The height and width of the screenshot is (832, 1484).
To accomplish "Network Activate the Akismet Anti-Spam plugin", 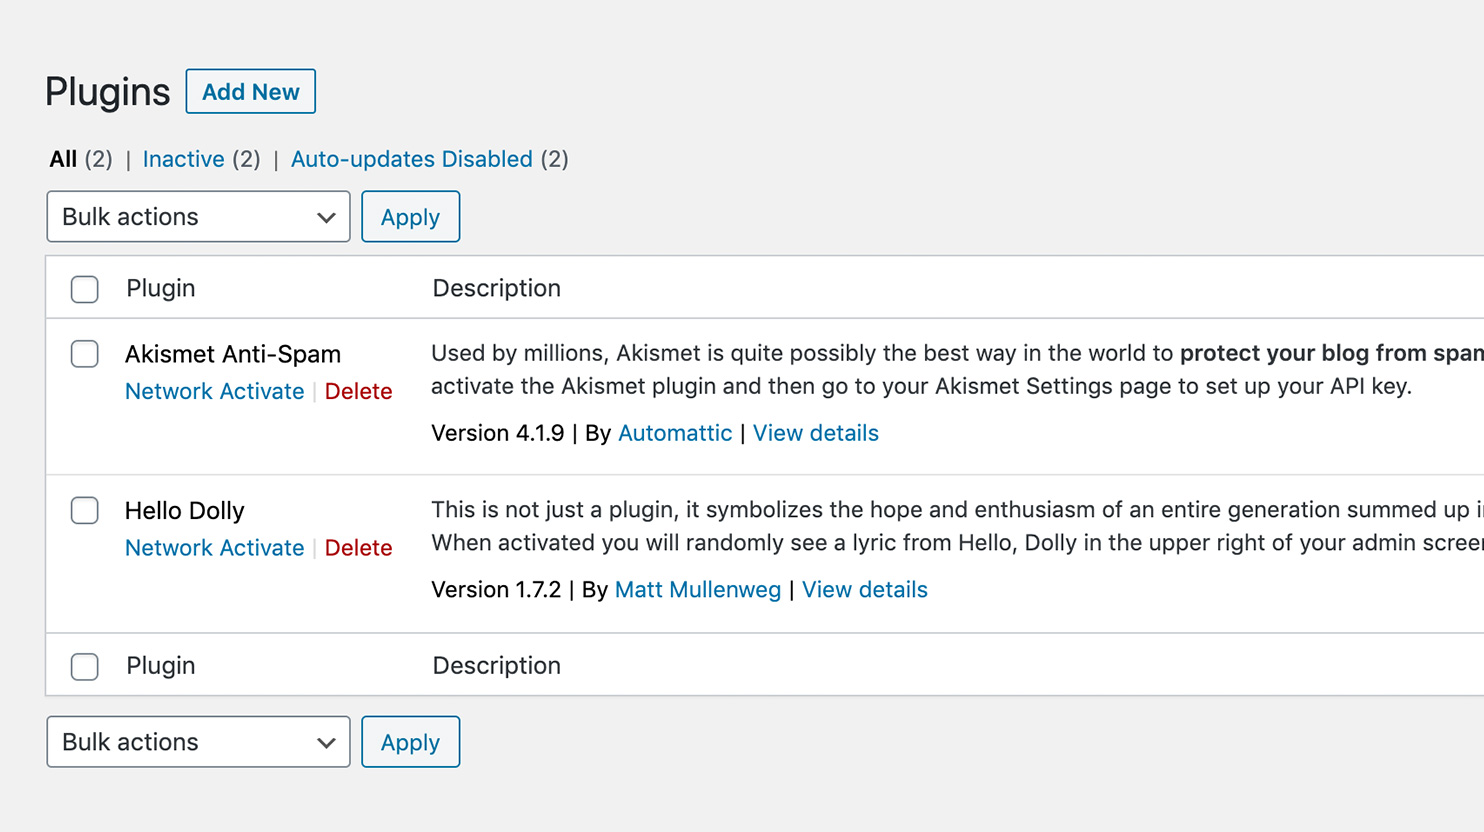I will [x=214, y=391].
